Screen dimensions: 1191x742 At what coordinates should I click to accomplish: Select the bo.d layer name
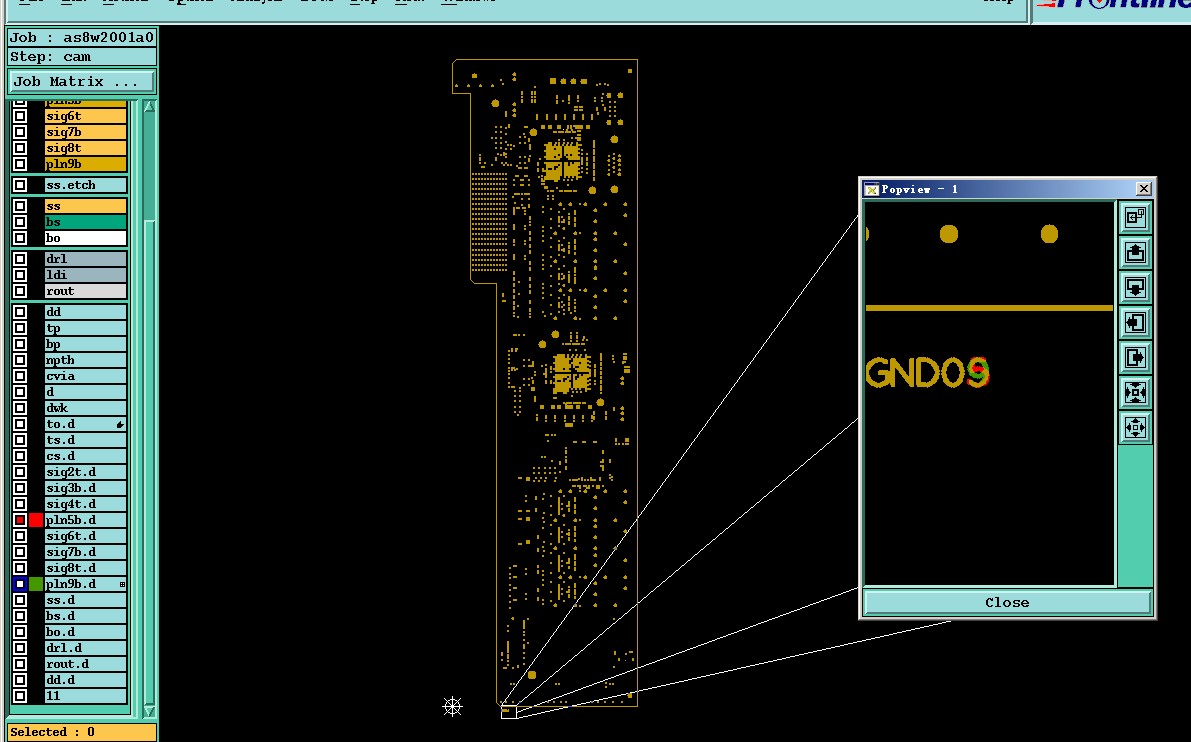click(85, 632)
